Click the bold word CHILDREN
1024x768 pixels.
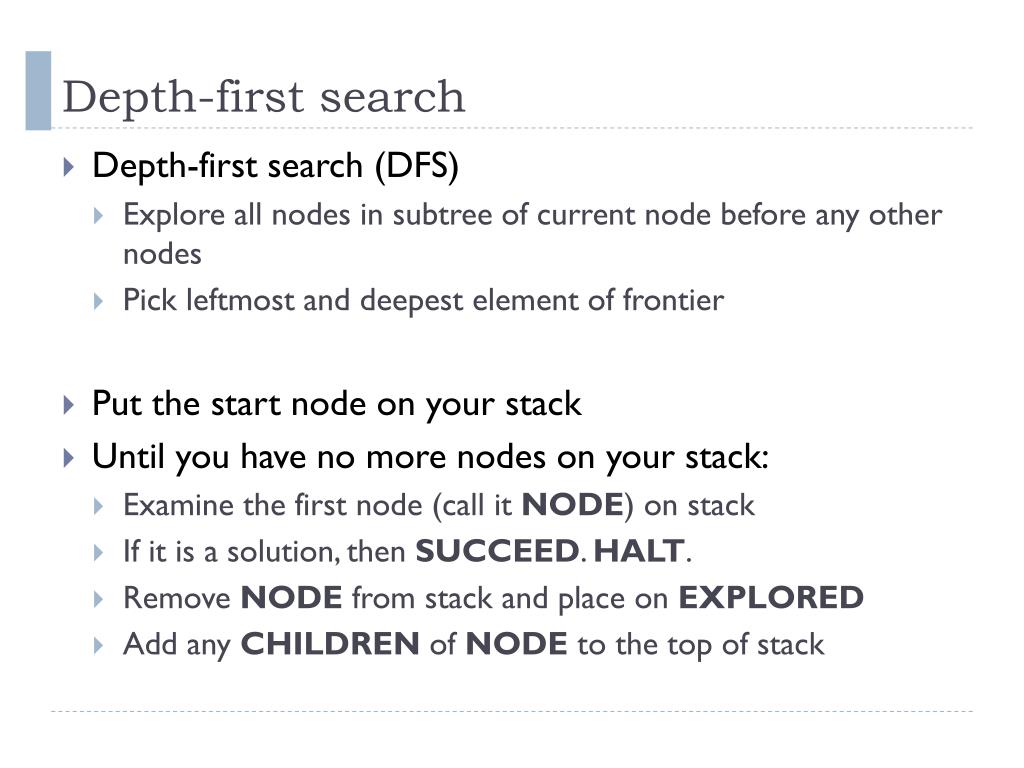330,644
